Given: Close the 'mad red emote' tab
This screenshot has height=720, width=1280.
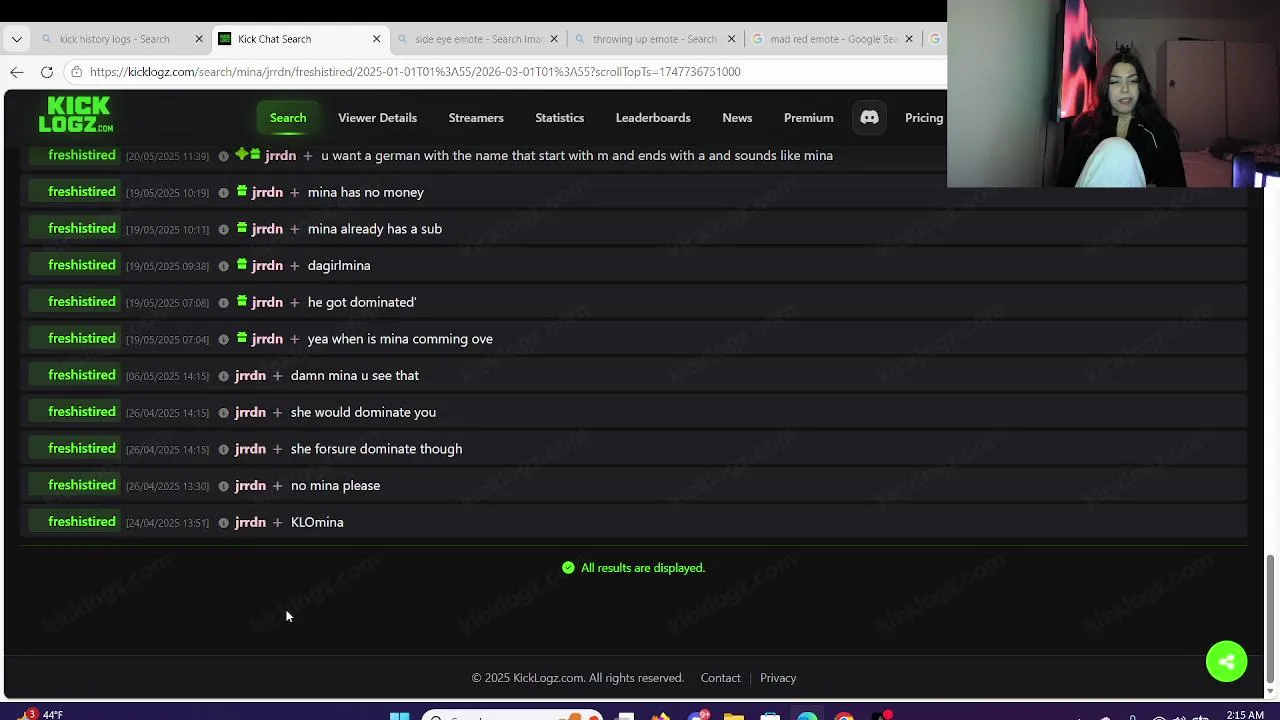Looking at the screenshot, I should (x=909, y=39).
